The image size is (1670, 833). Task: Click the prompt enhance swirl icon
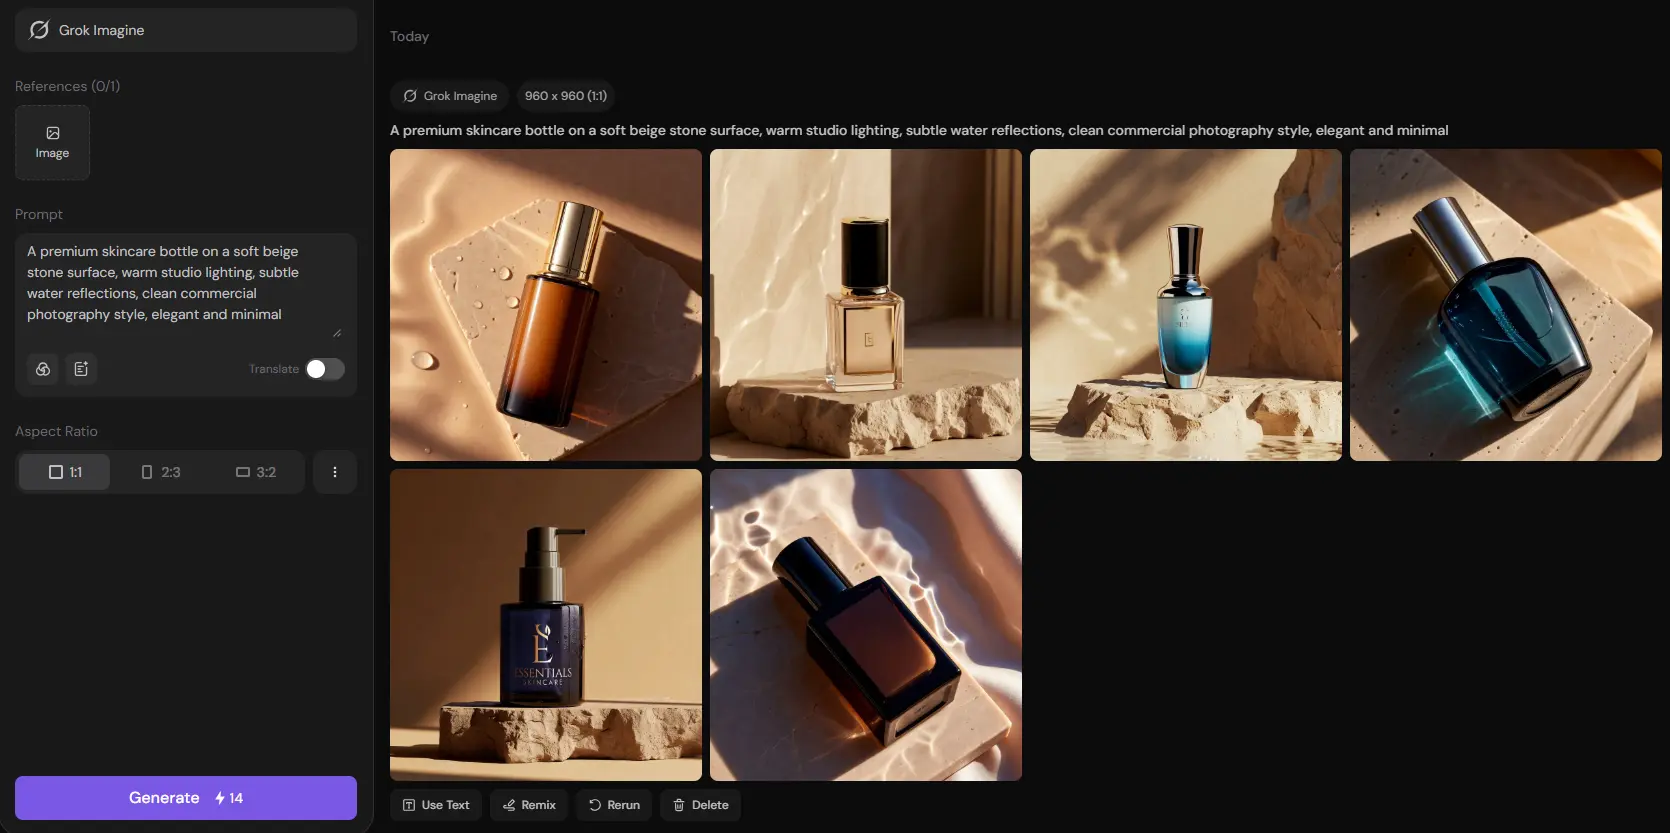[43, 369]
